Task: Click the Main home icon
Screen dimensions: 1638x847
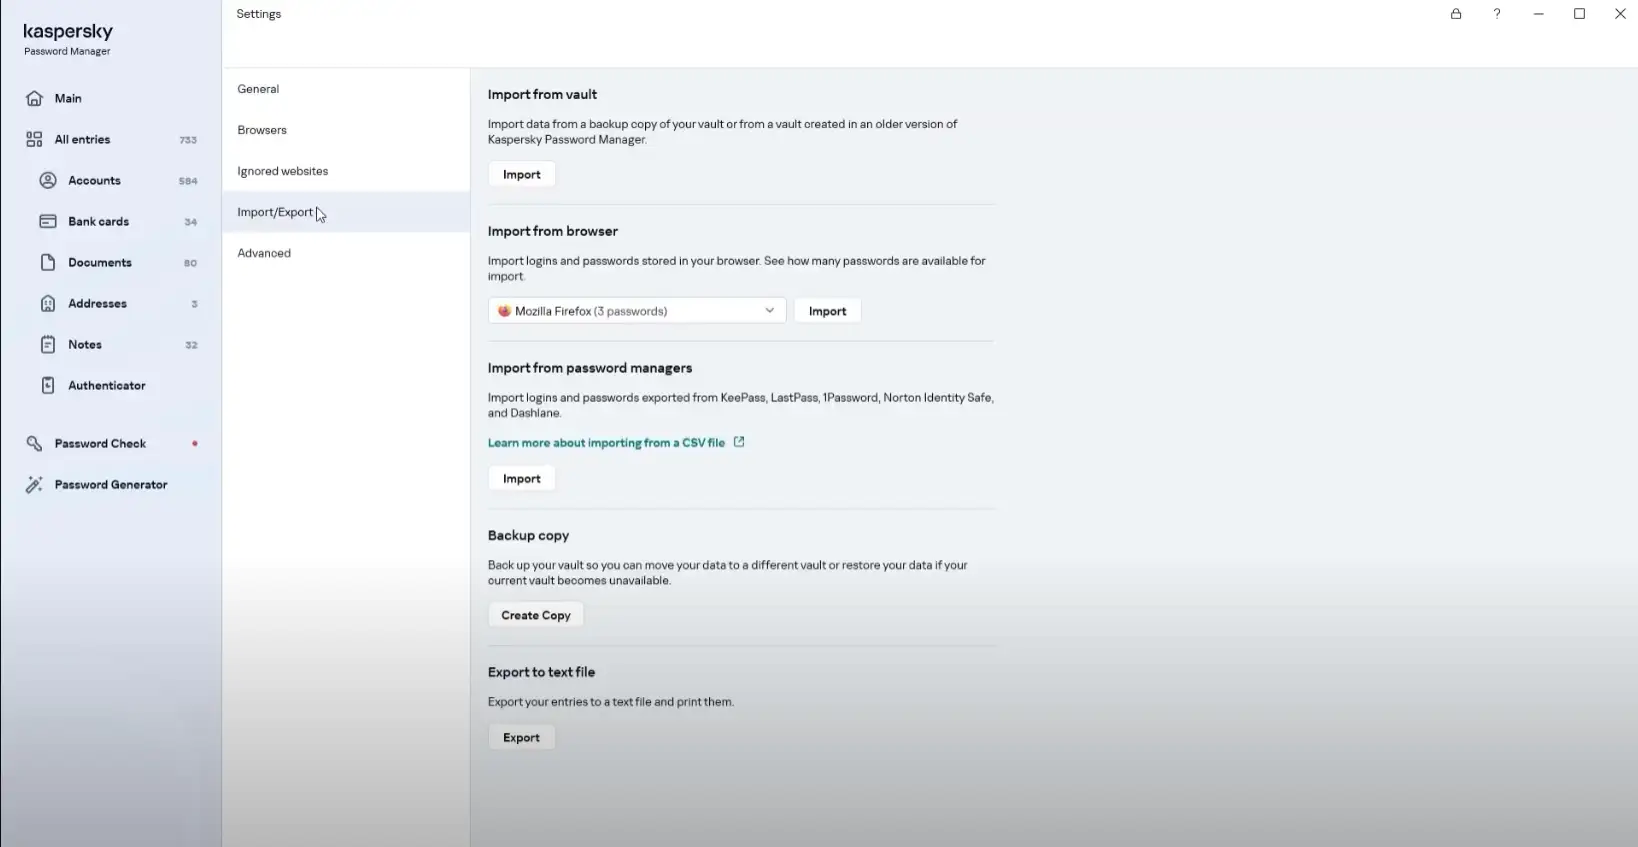Action: (x=34, y=98)
